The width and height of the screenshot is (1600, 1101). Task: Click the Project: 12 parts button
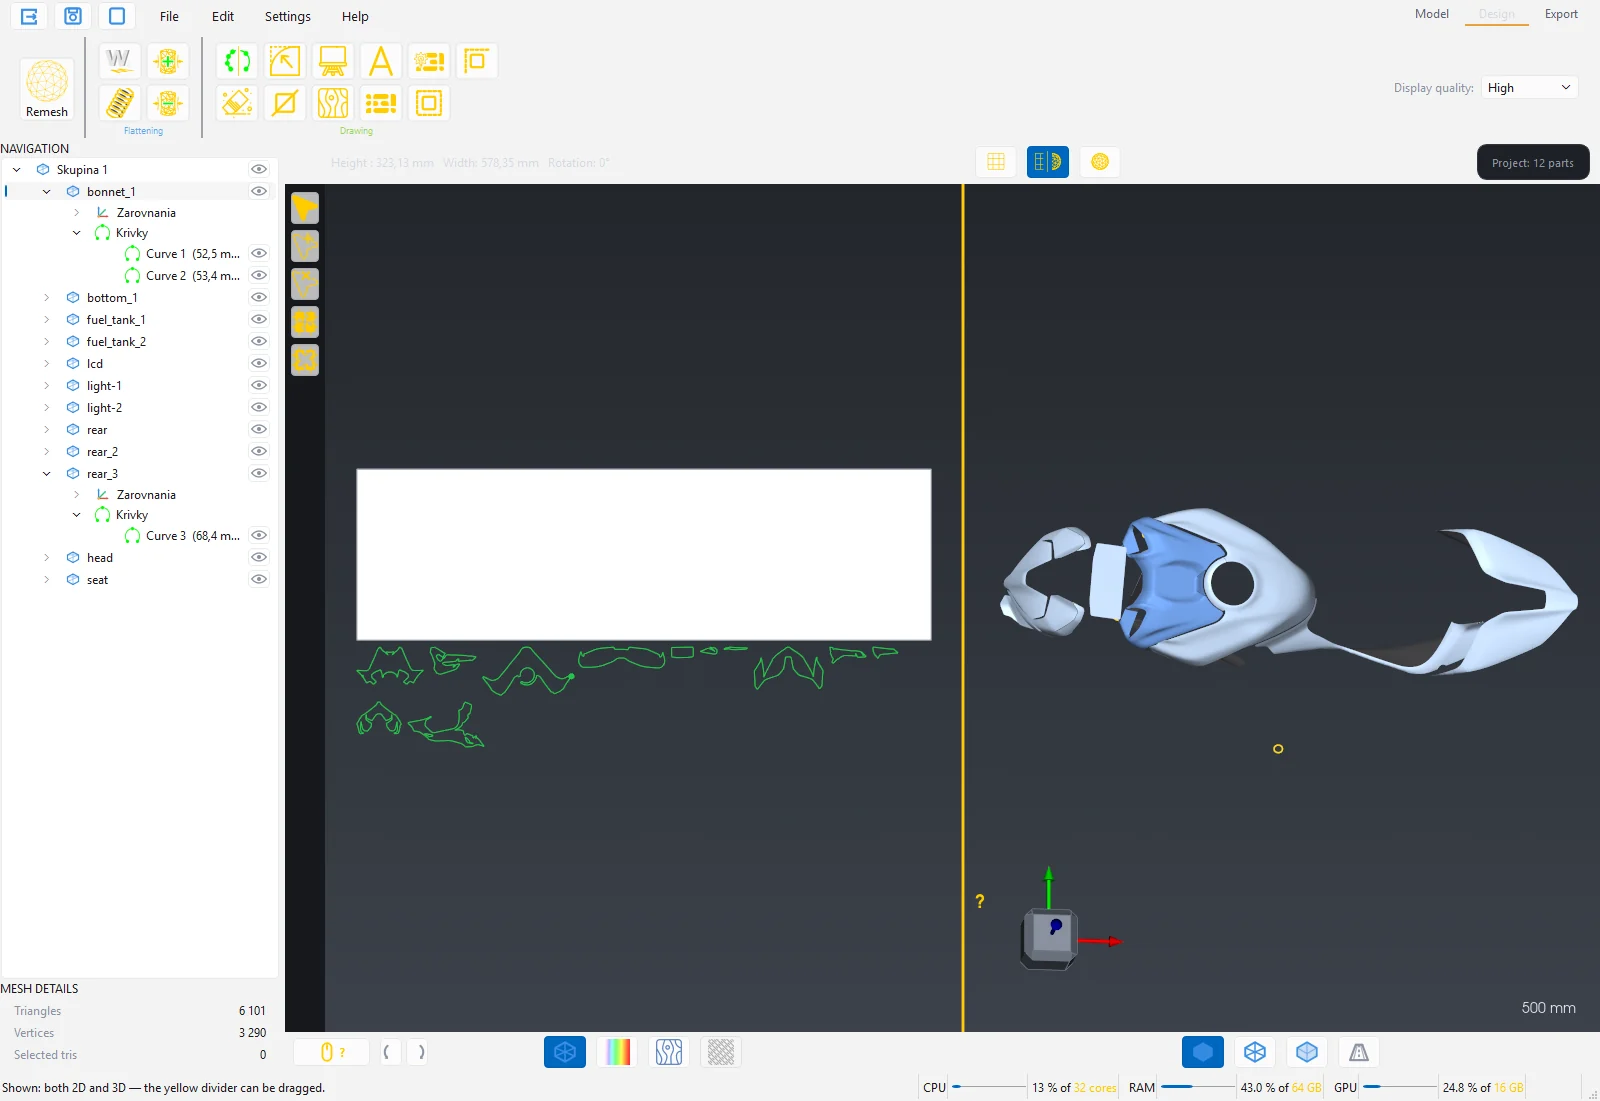1533,163
